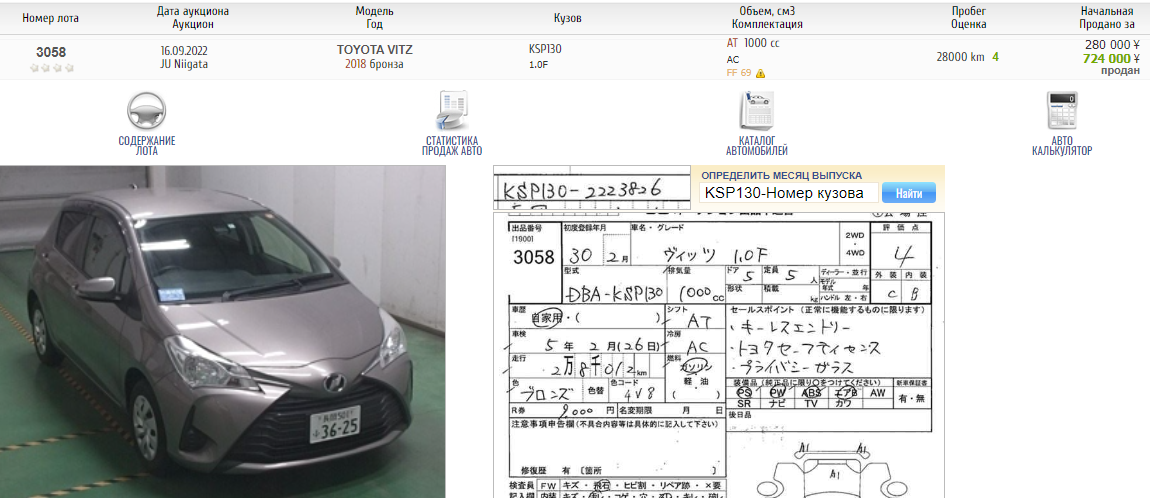Click the Найти button

(x=909, y=193)
